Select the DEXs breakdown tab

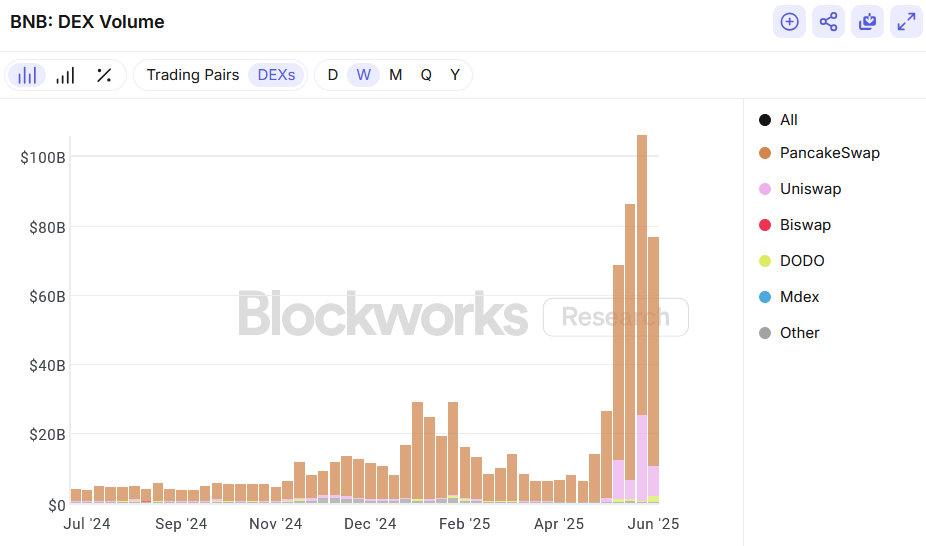click(276, 75)
